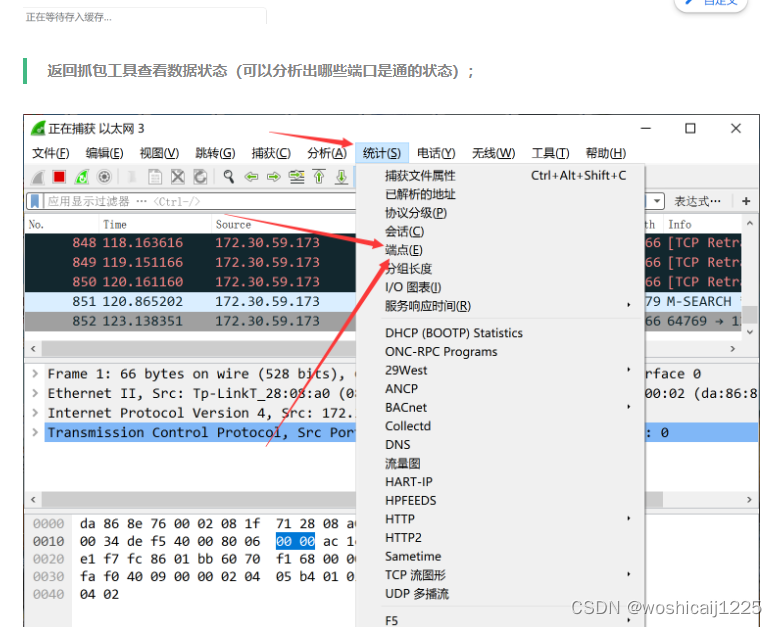Select 捕获文件属性 from statistics menu

tap(500, 175)
